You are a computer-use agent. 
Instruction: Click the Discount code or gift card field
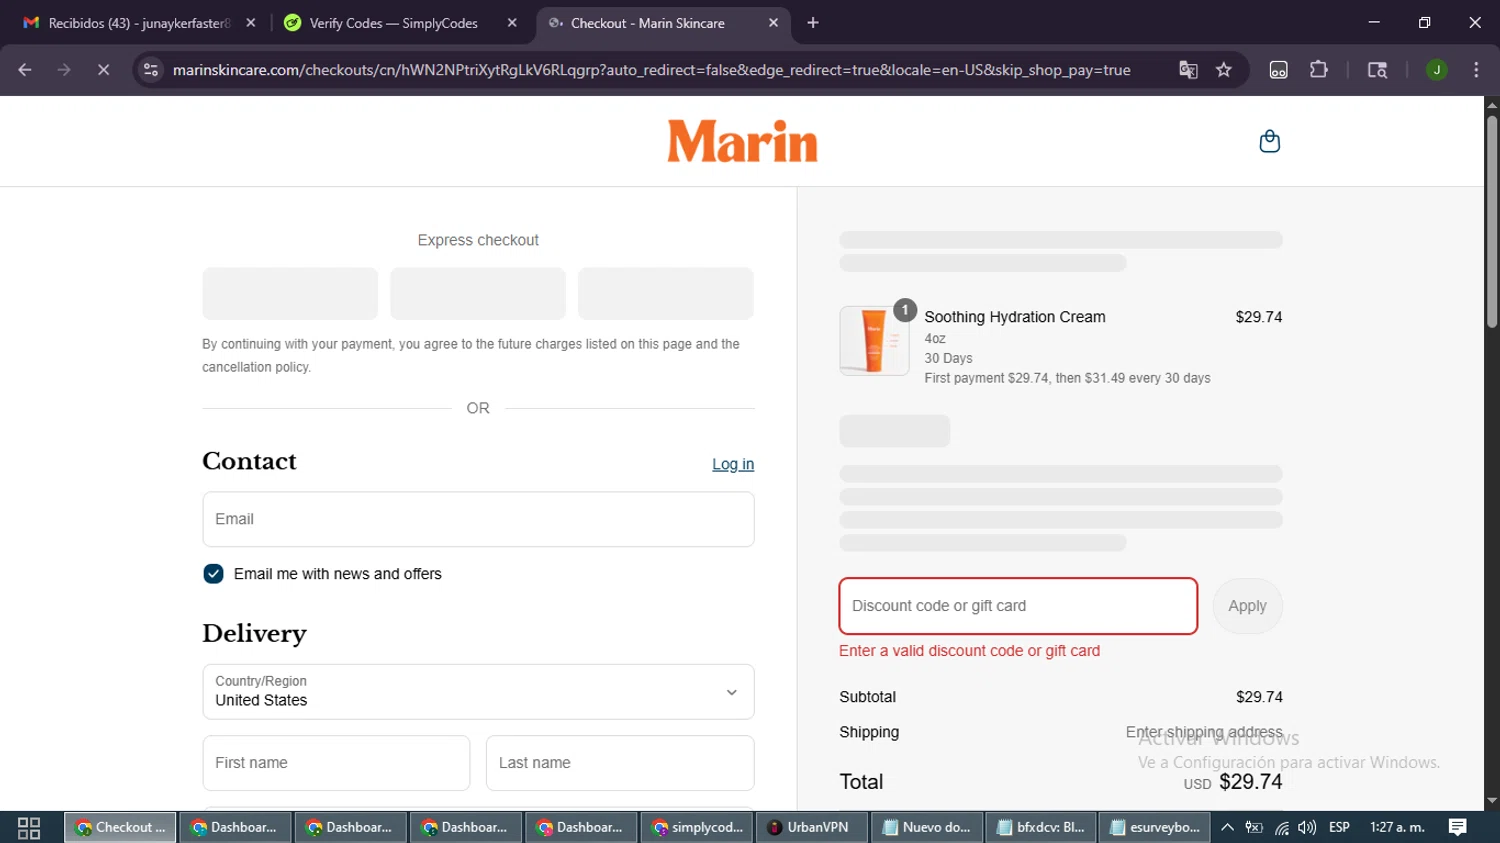click(1018, 606)
